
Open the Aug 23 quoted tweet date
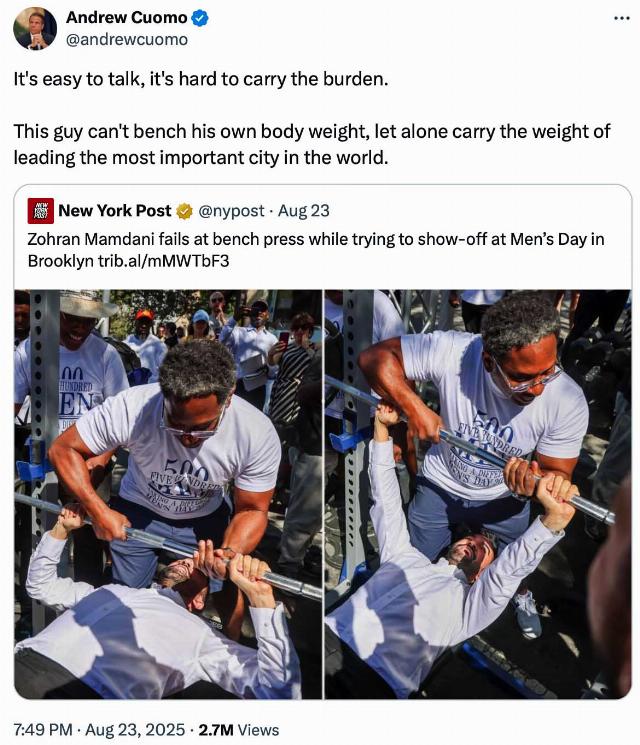coord(304,210)
